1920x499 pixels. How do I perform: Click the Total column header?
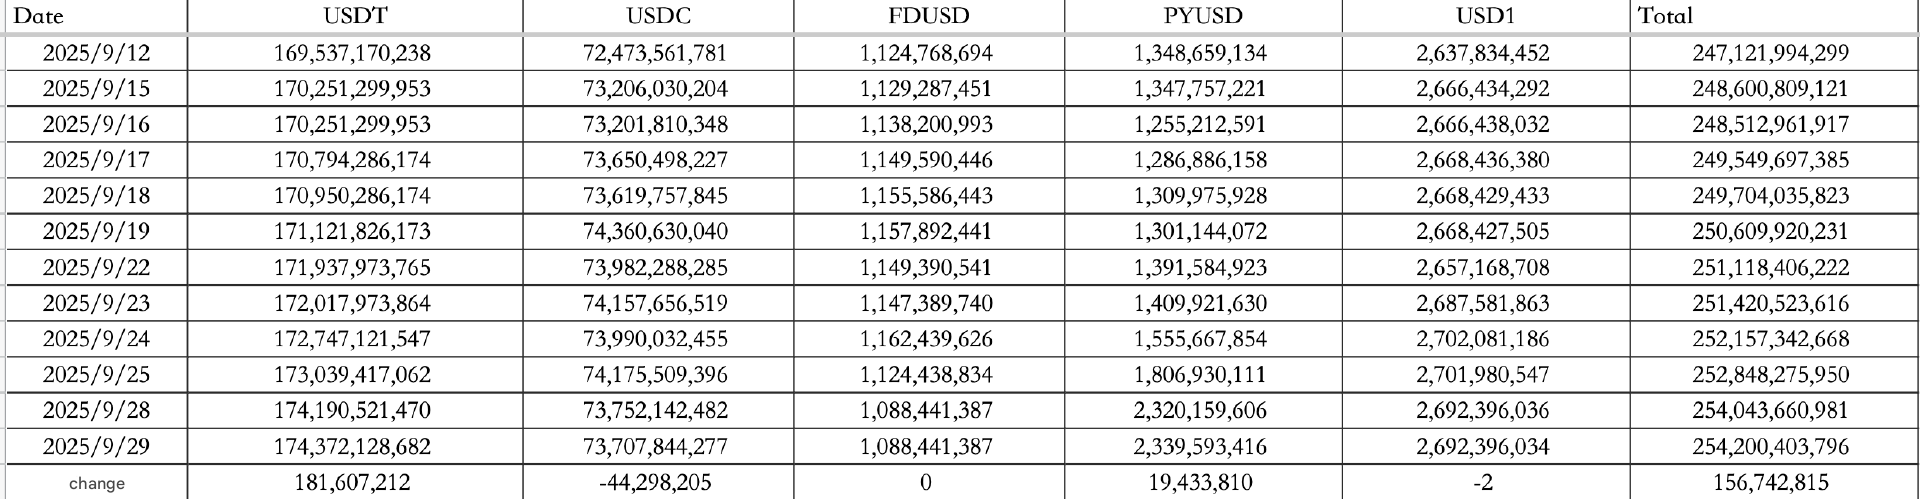coord(1666,16)
